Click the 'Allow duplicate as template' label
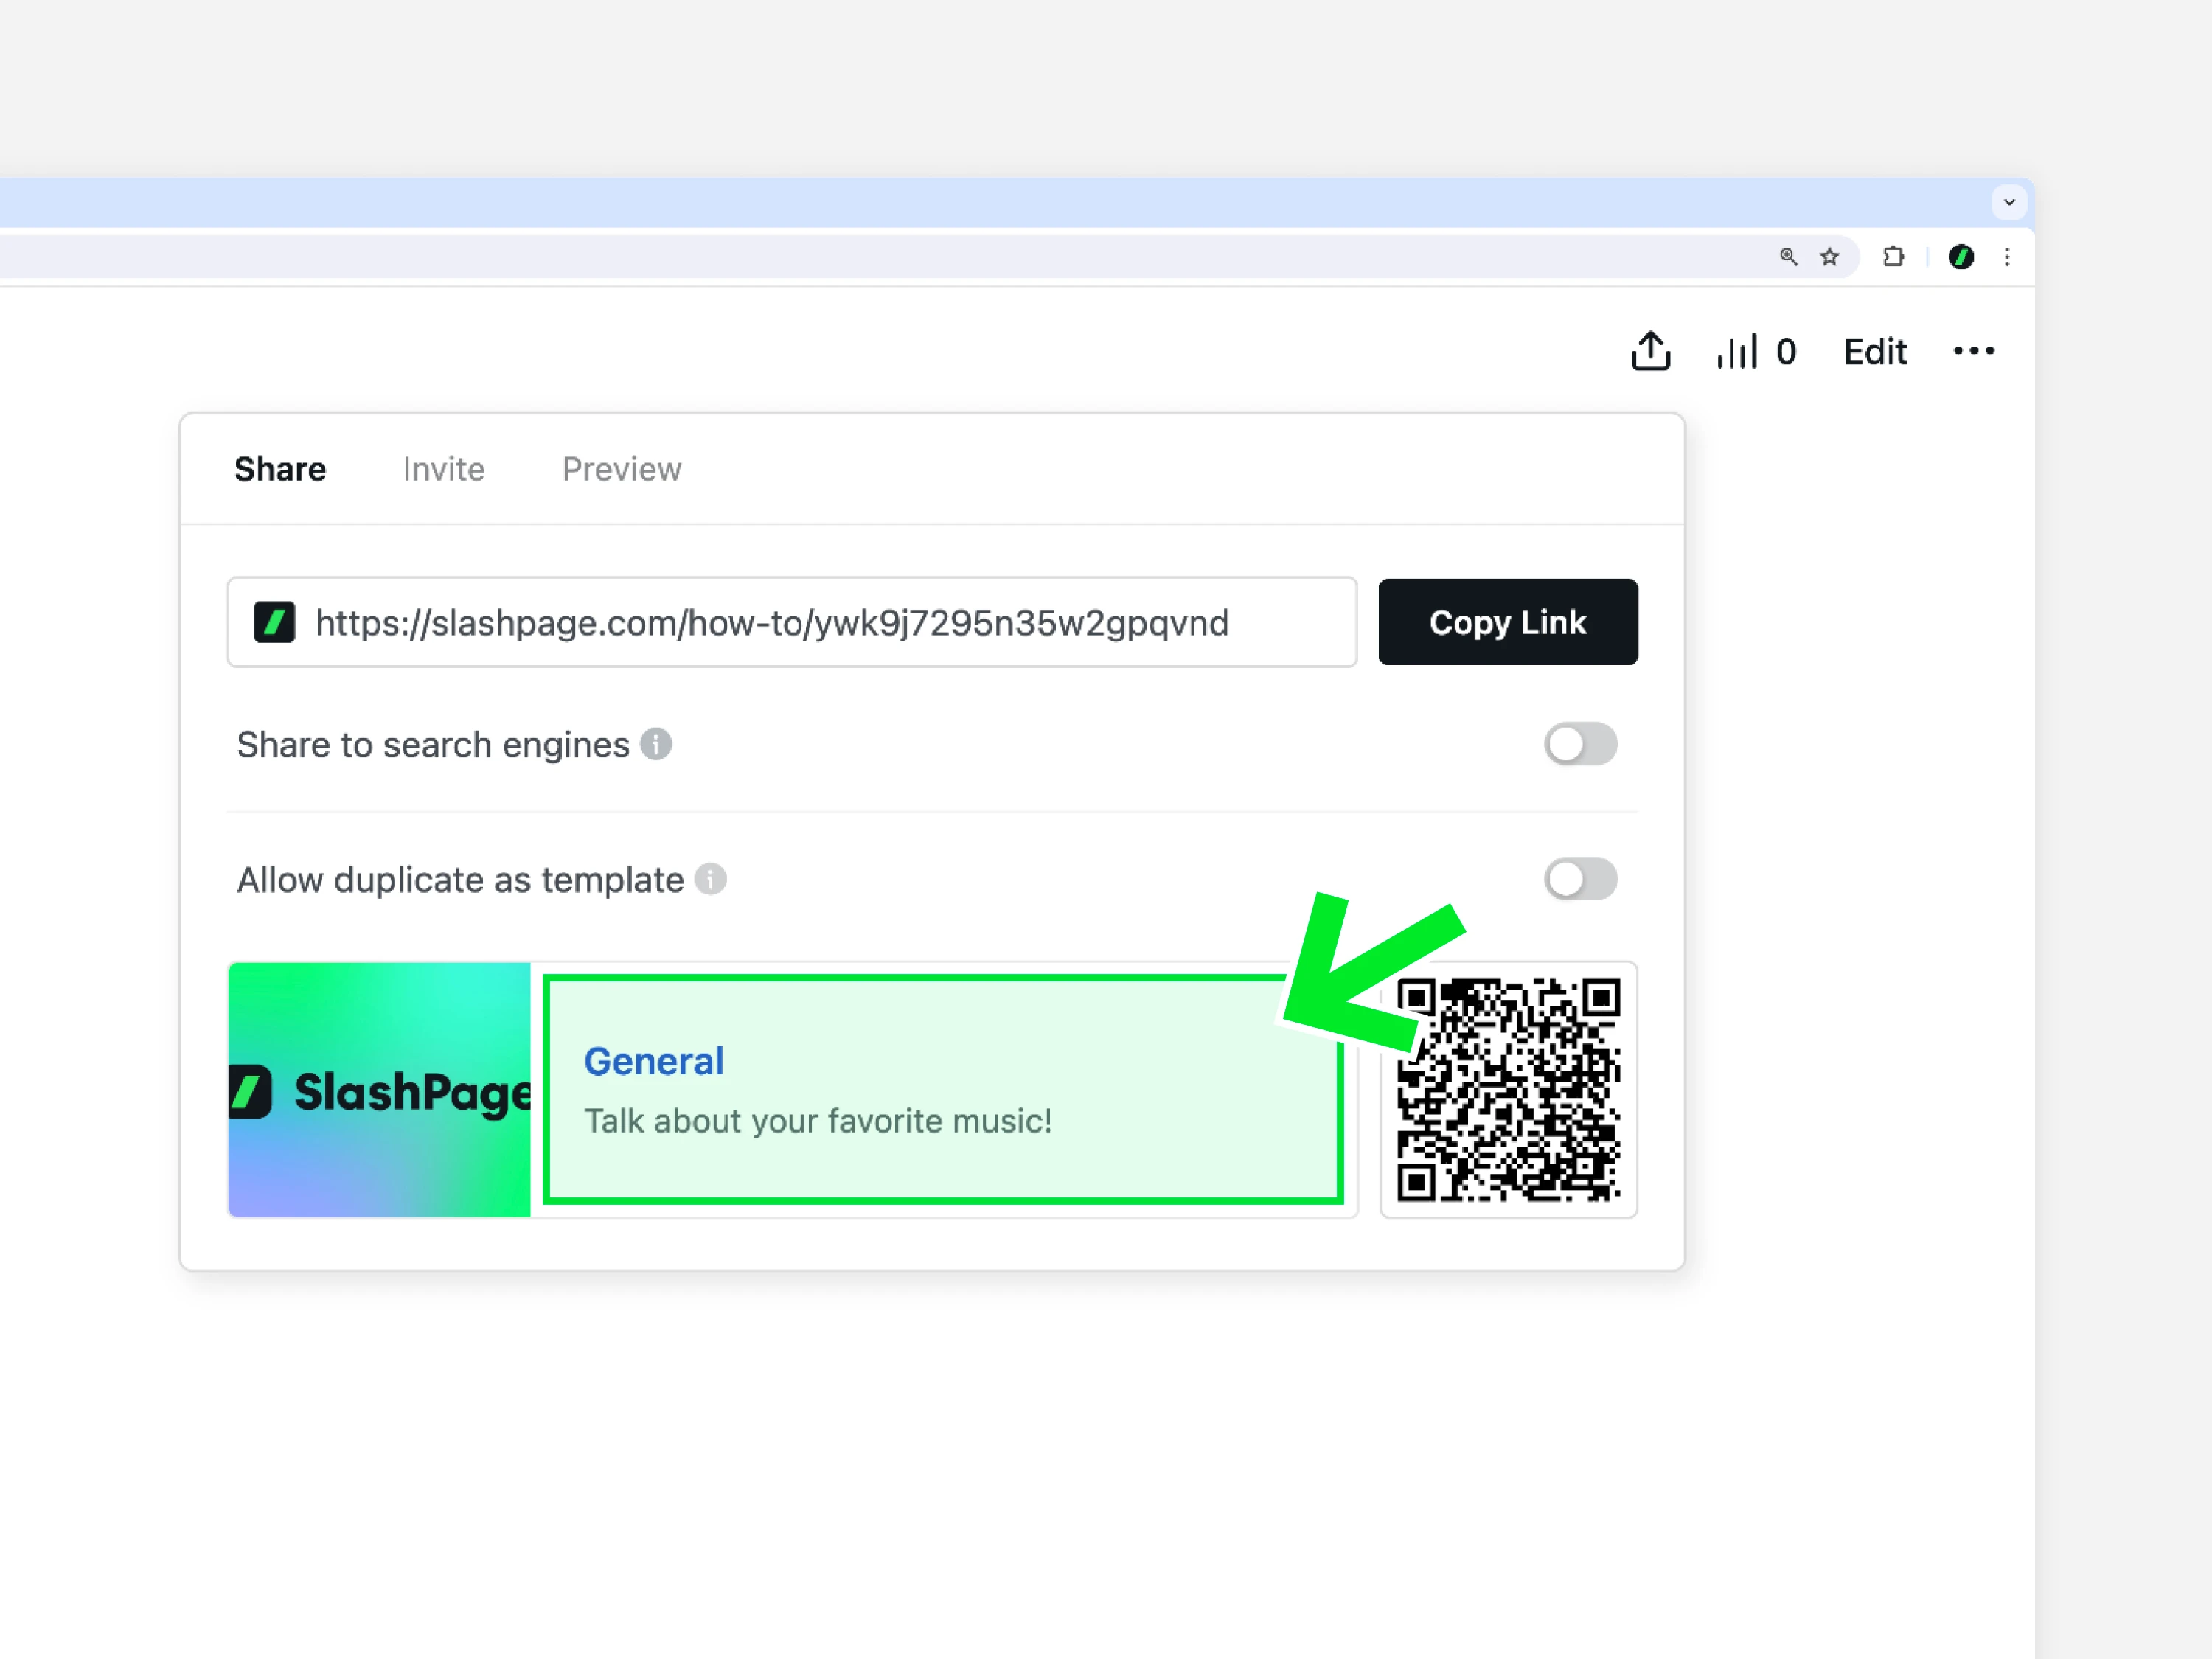The height and width of the screenshot is (1659, 2212). [x=460, y=880]
